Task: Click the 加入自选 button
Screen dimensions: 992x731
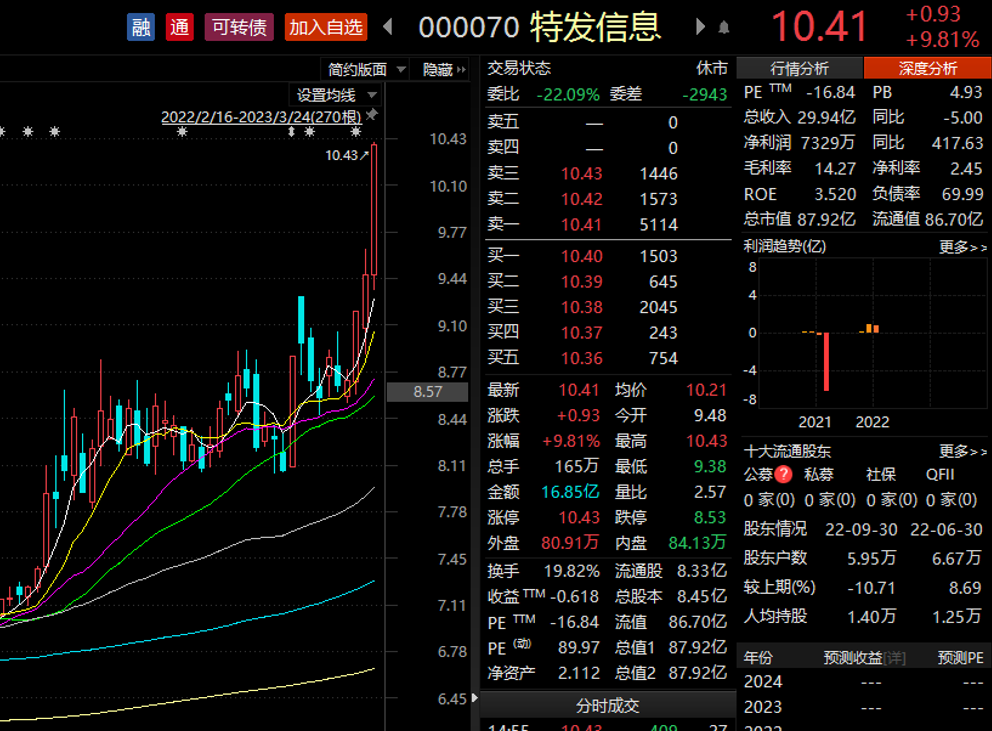Action: (324, 26)
